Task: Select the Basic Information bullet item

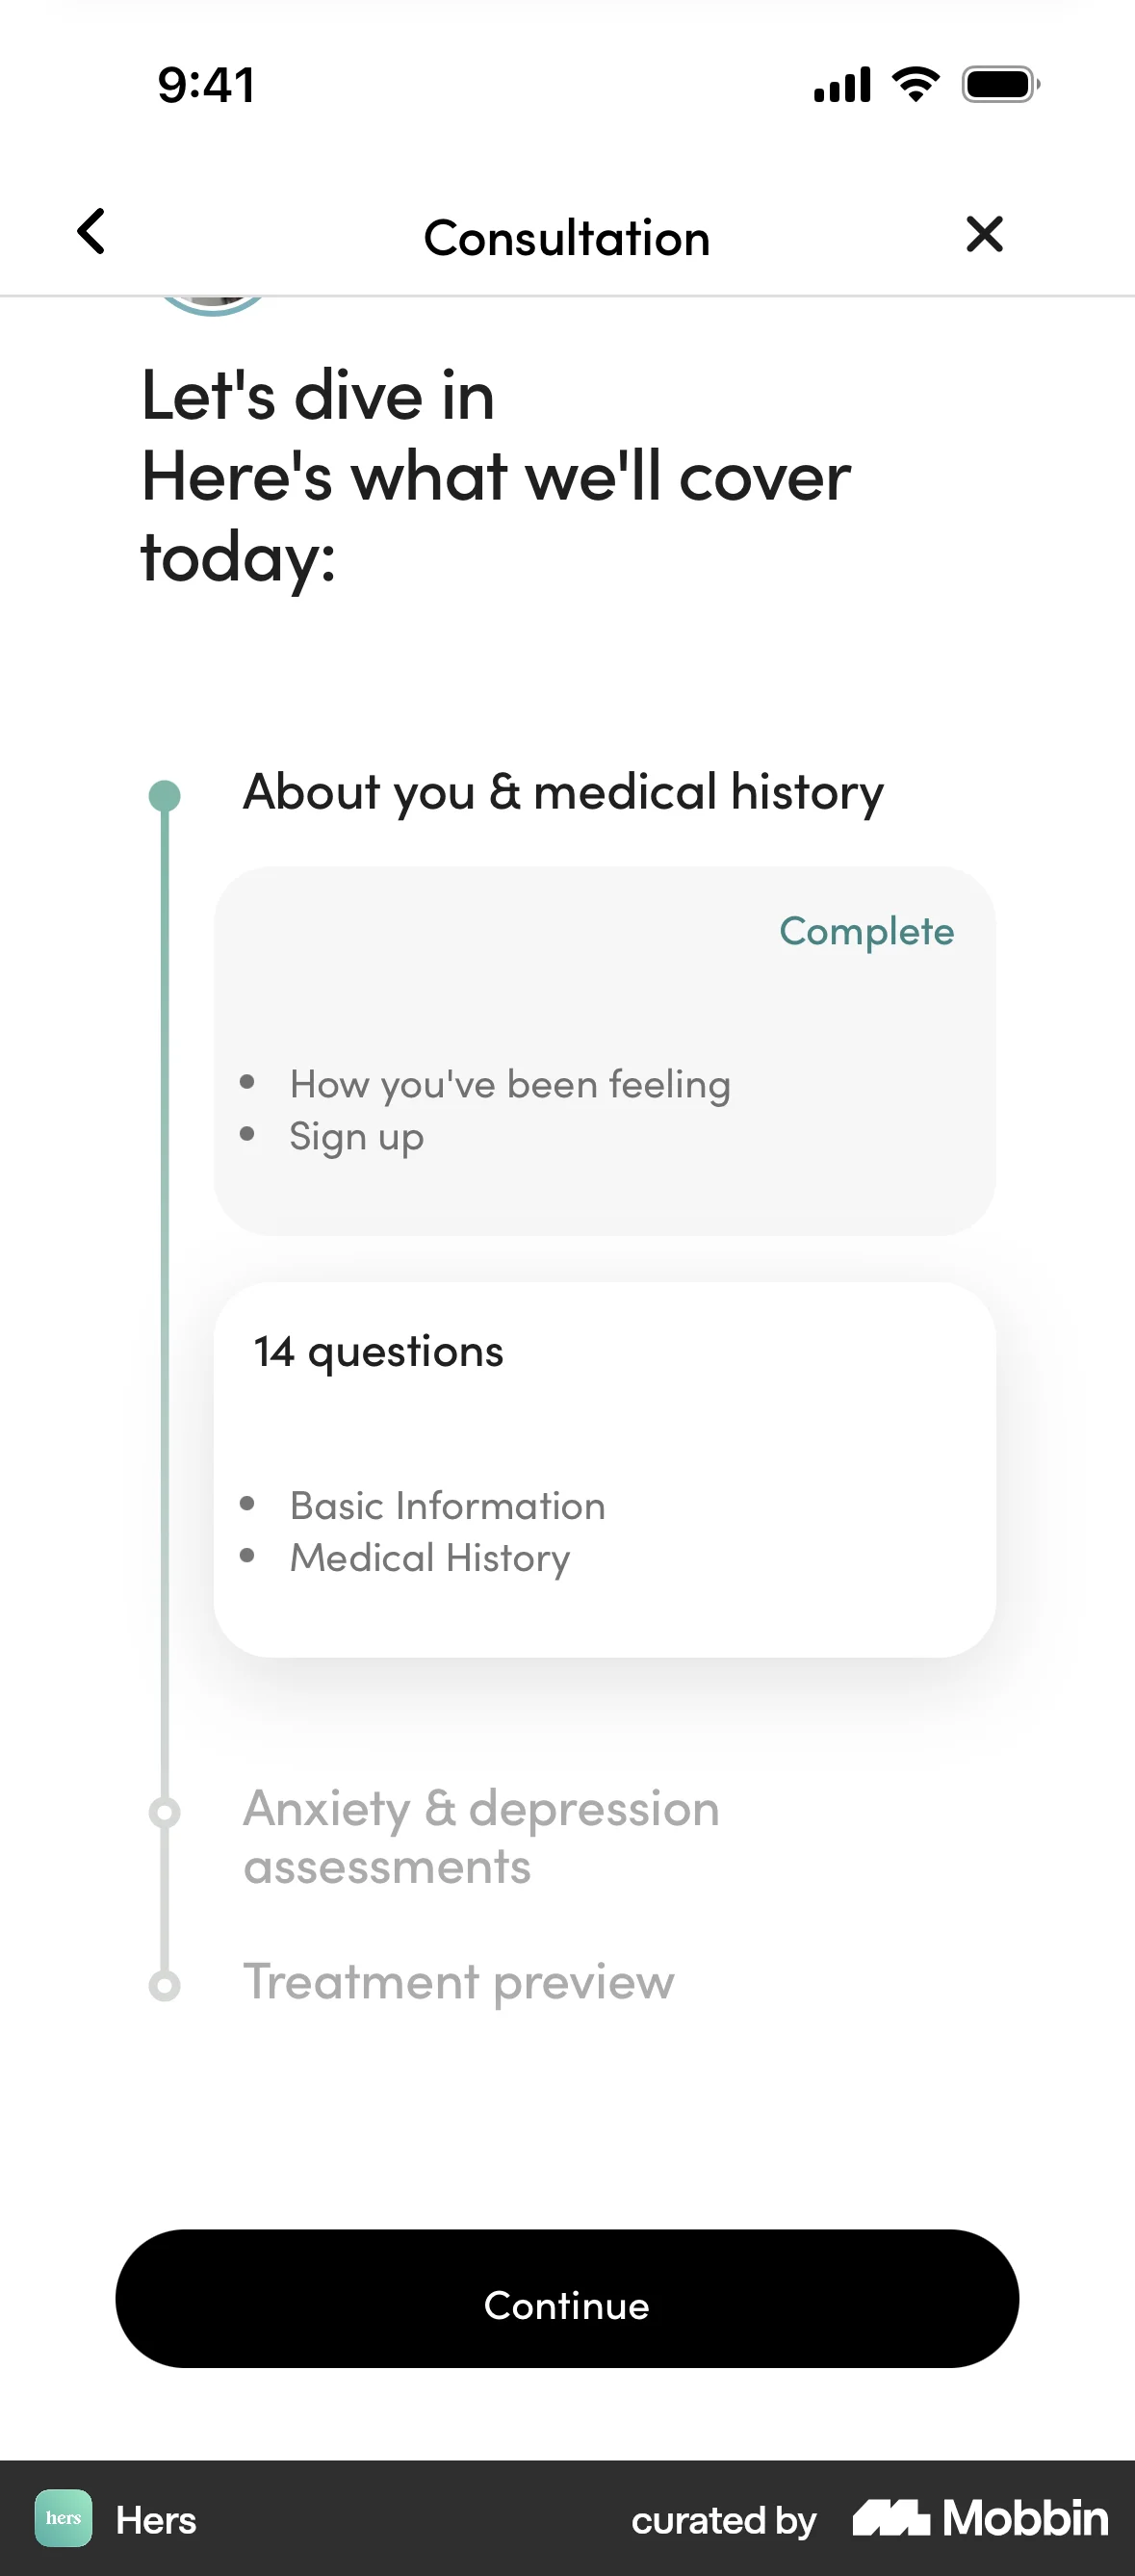Action: tap(447, 1506)
